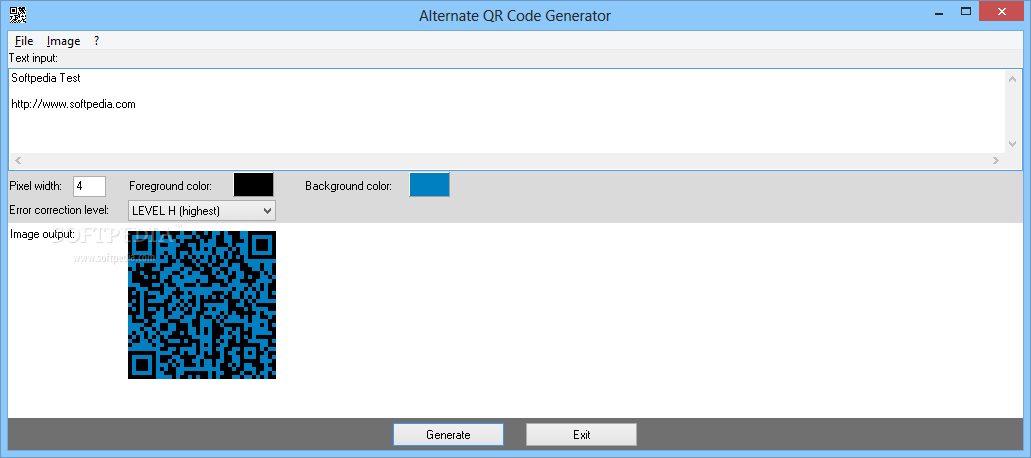Click the horizontal scroll right arrow
This screenshot has height=458, width=1031.
(995, 160)
